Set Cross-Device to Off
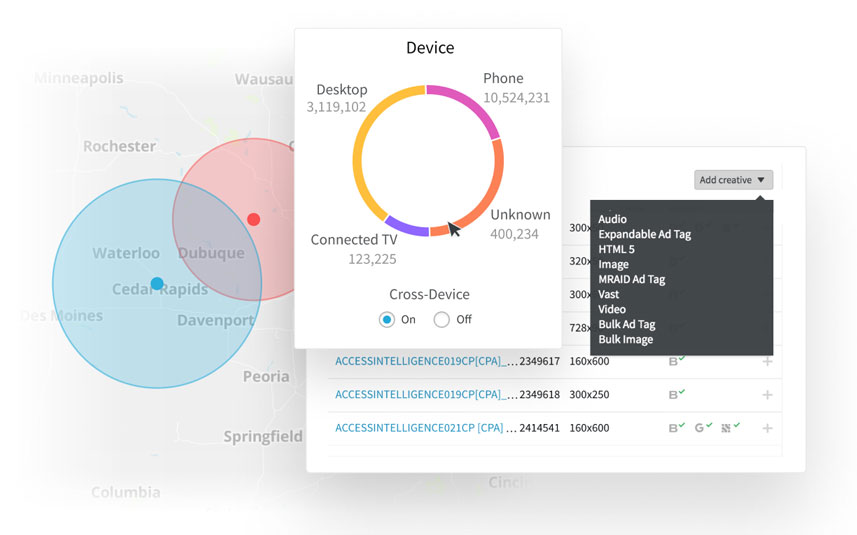This screenshot has height=535, width=857. pos(442,320)
